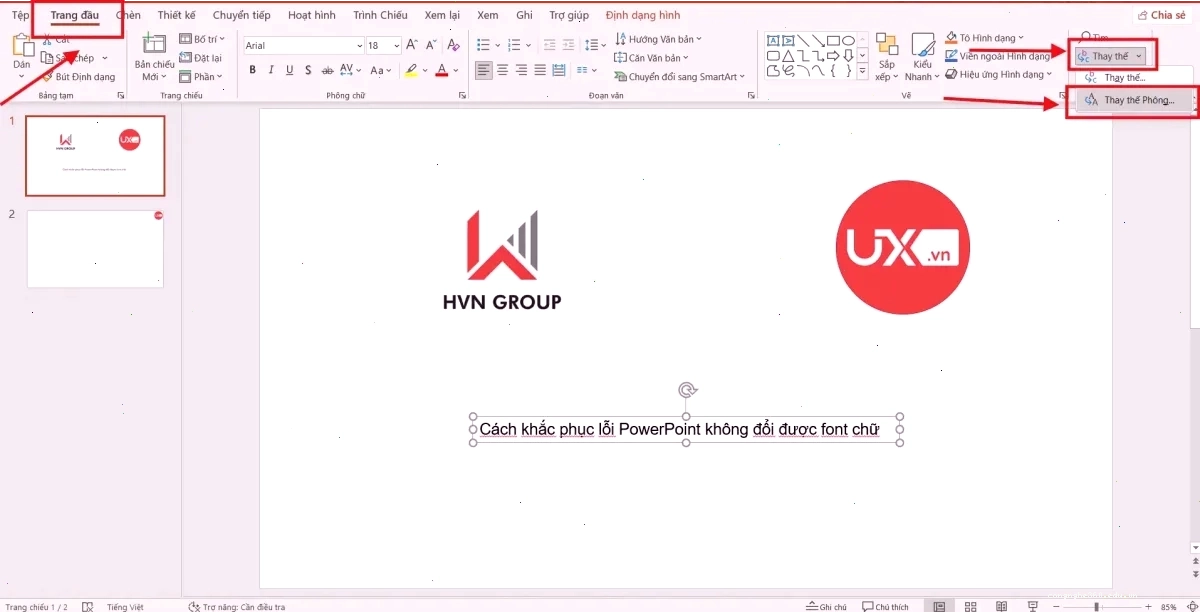The width and height of the screenshot is (1200, 612).
Task: Open the Hướng Văn bản text direction dropdown
Action: click(658, 39)
